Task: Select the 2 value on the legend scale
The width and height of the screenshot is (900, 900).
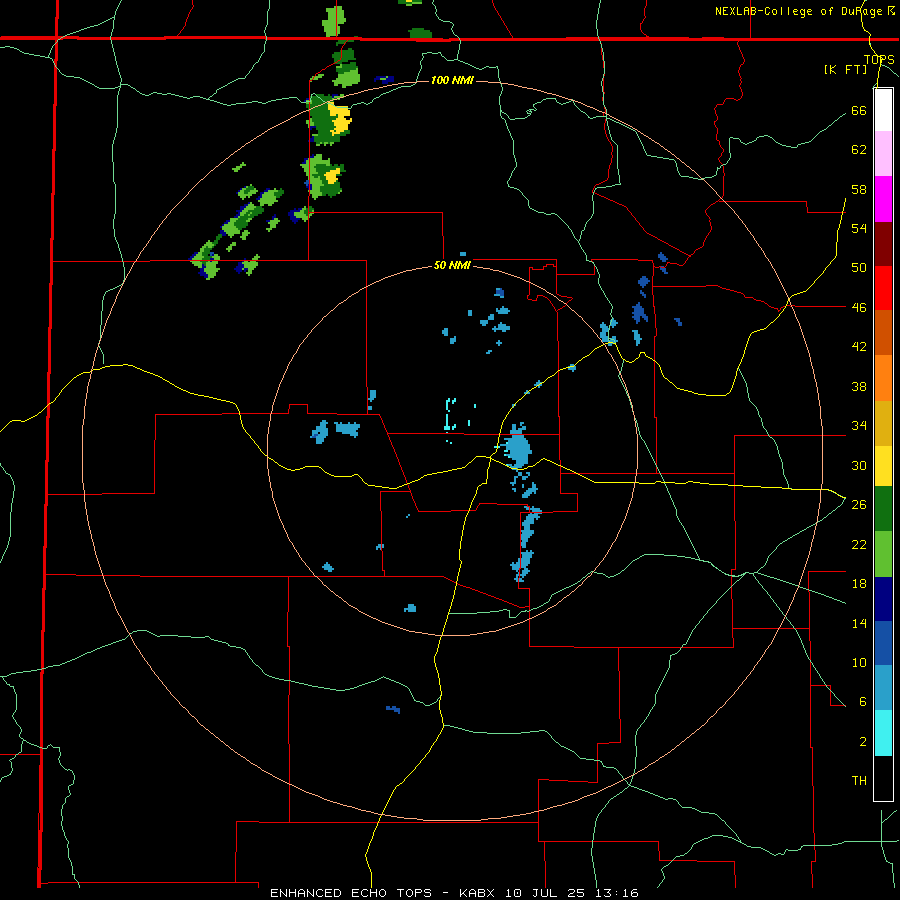Action: [x=863, y=742]
